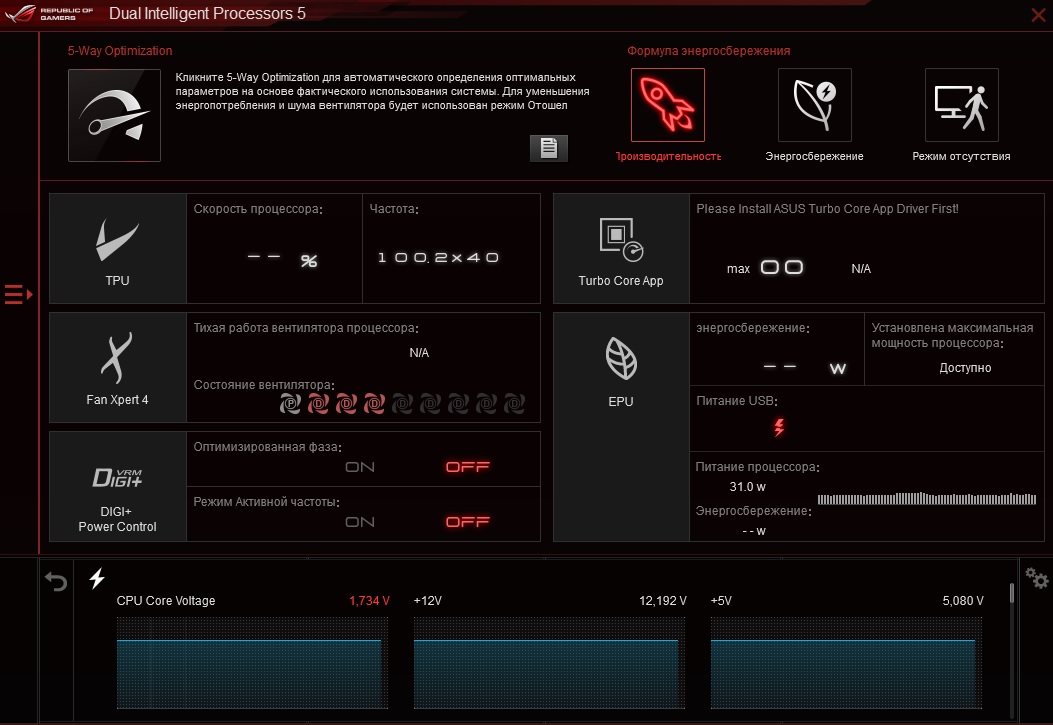Screen dimensions: 1053x725
Task: Select the Производительность rocket mode
Action: tap(668, 105)
